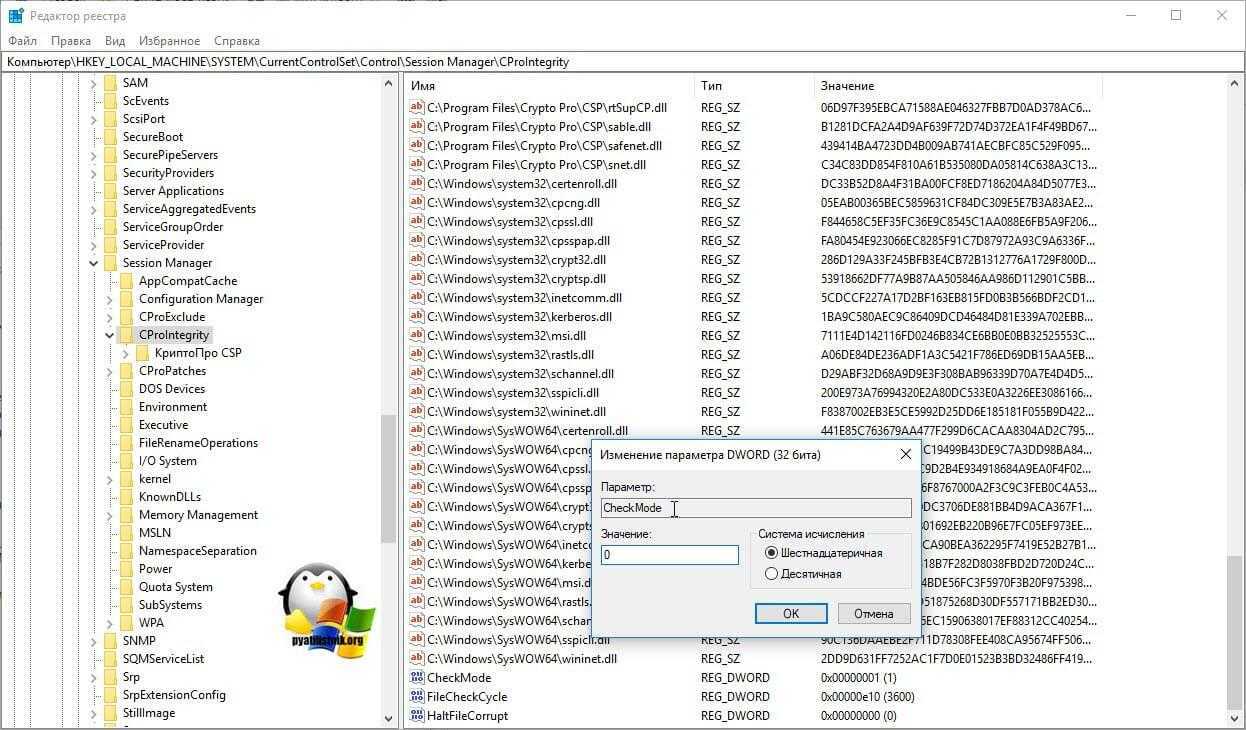The height and width of the screenshot is (730, 1246).
Task: Expand the КриптоПро CSP subkey
Action: (126, 353)
